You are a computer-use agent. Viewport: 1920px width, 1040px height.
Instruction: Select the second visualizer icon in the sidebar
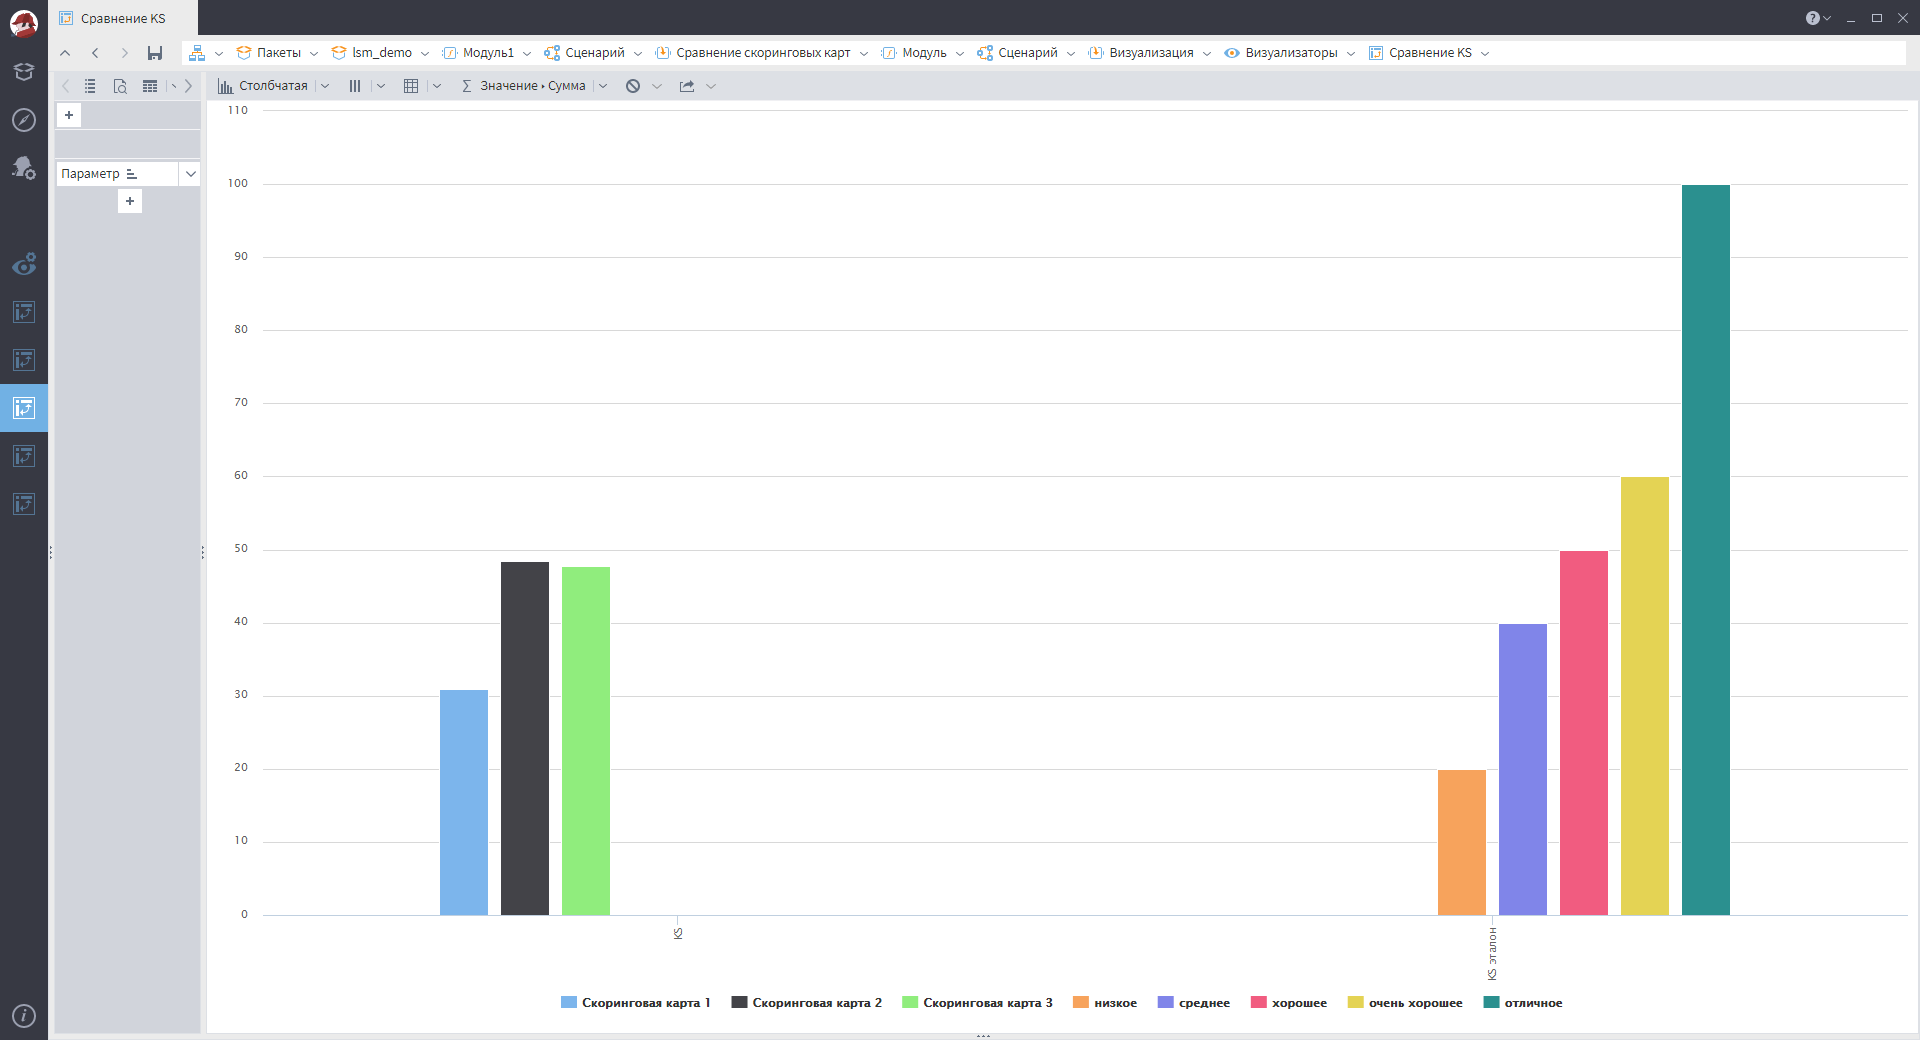24,360
